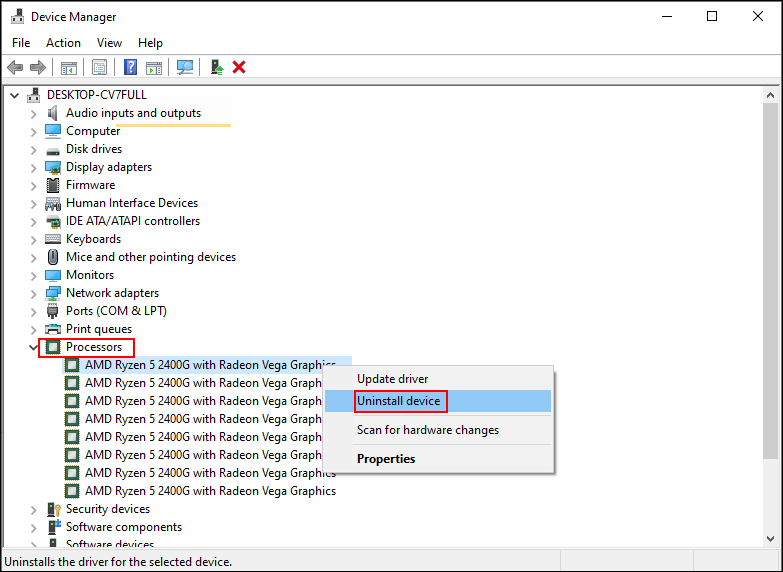The width and height of the screenshot is (783, 572).
Task: Expand the Disk drives category
Action: coord(33,150)
